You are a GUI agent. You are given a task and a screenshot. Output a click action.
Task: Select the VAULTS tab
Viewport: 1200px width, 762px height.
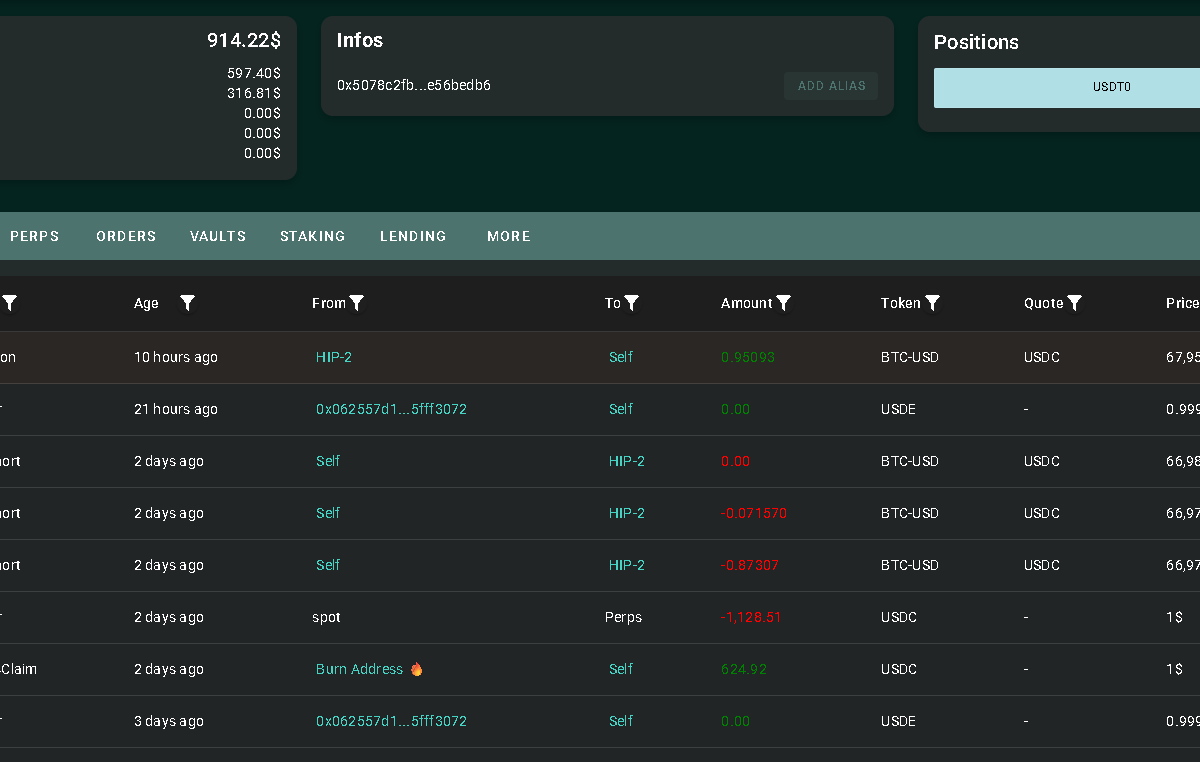pos(218,236)
